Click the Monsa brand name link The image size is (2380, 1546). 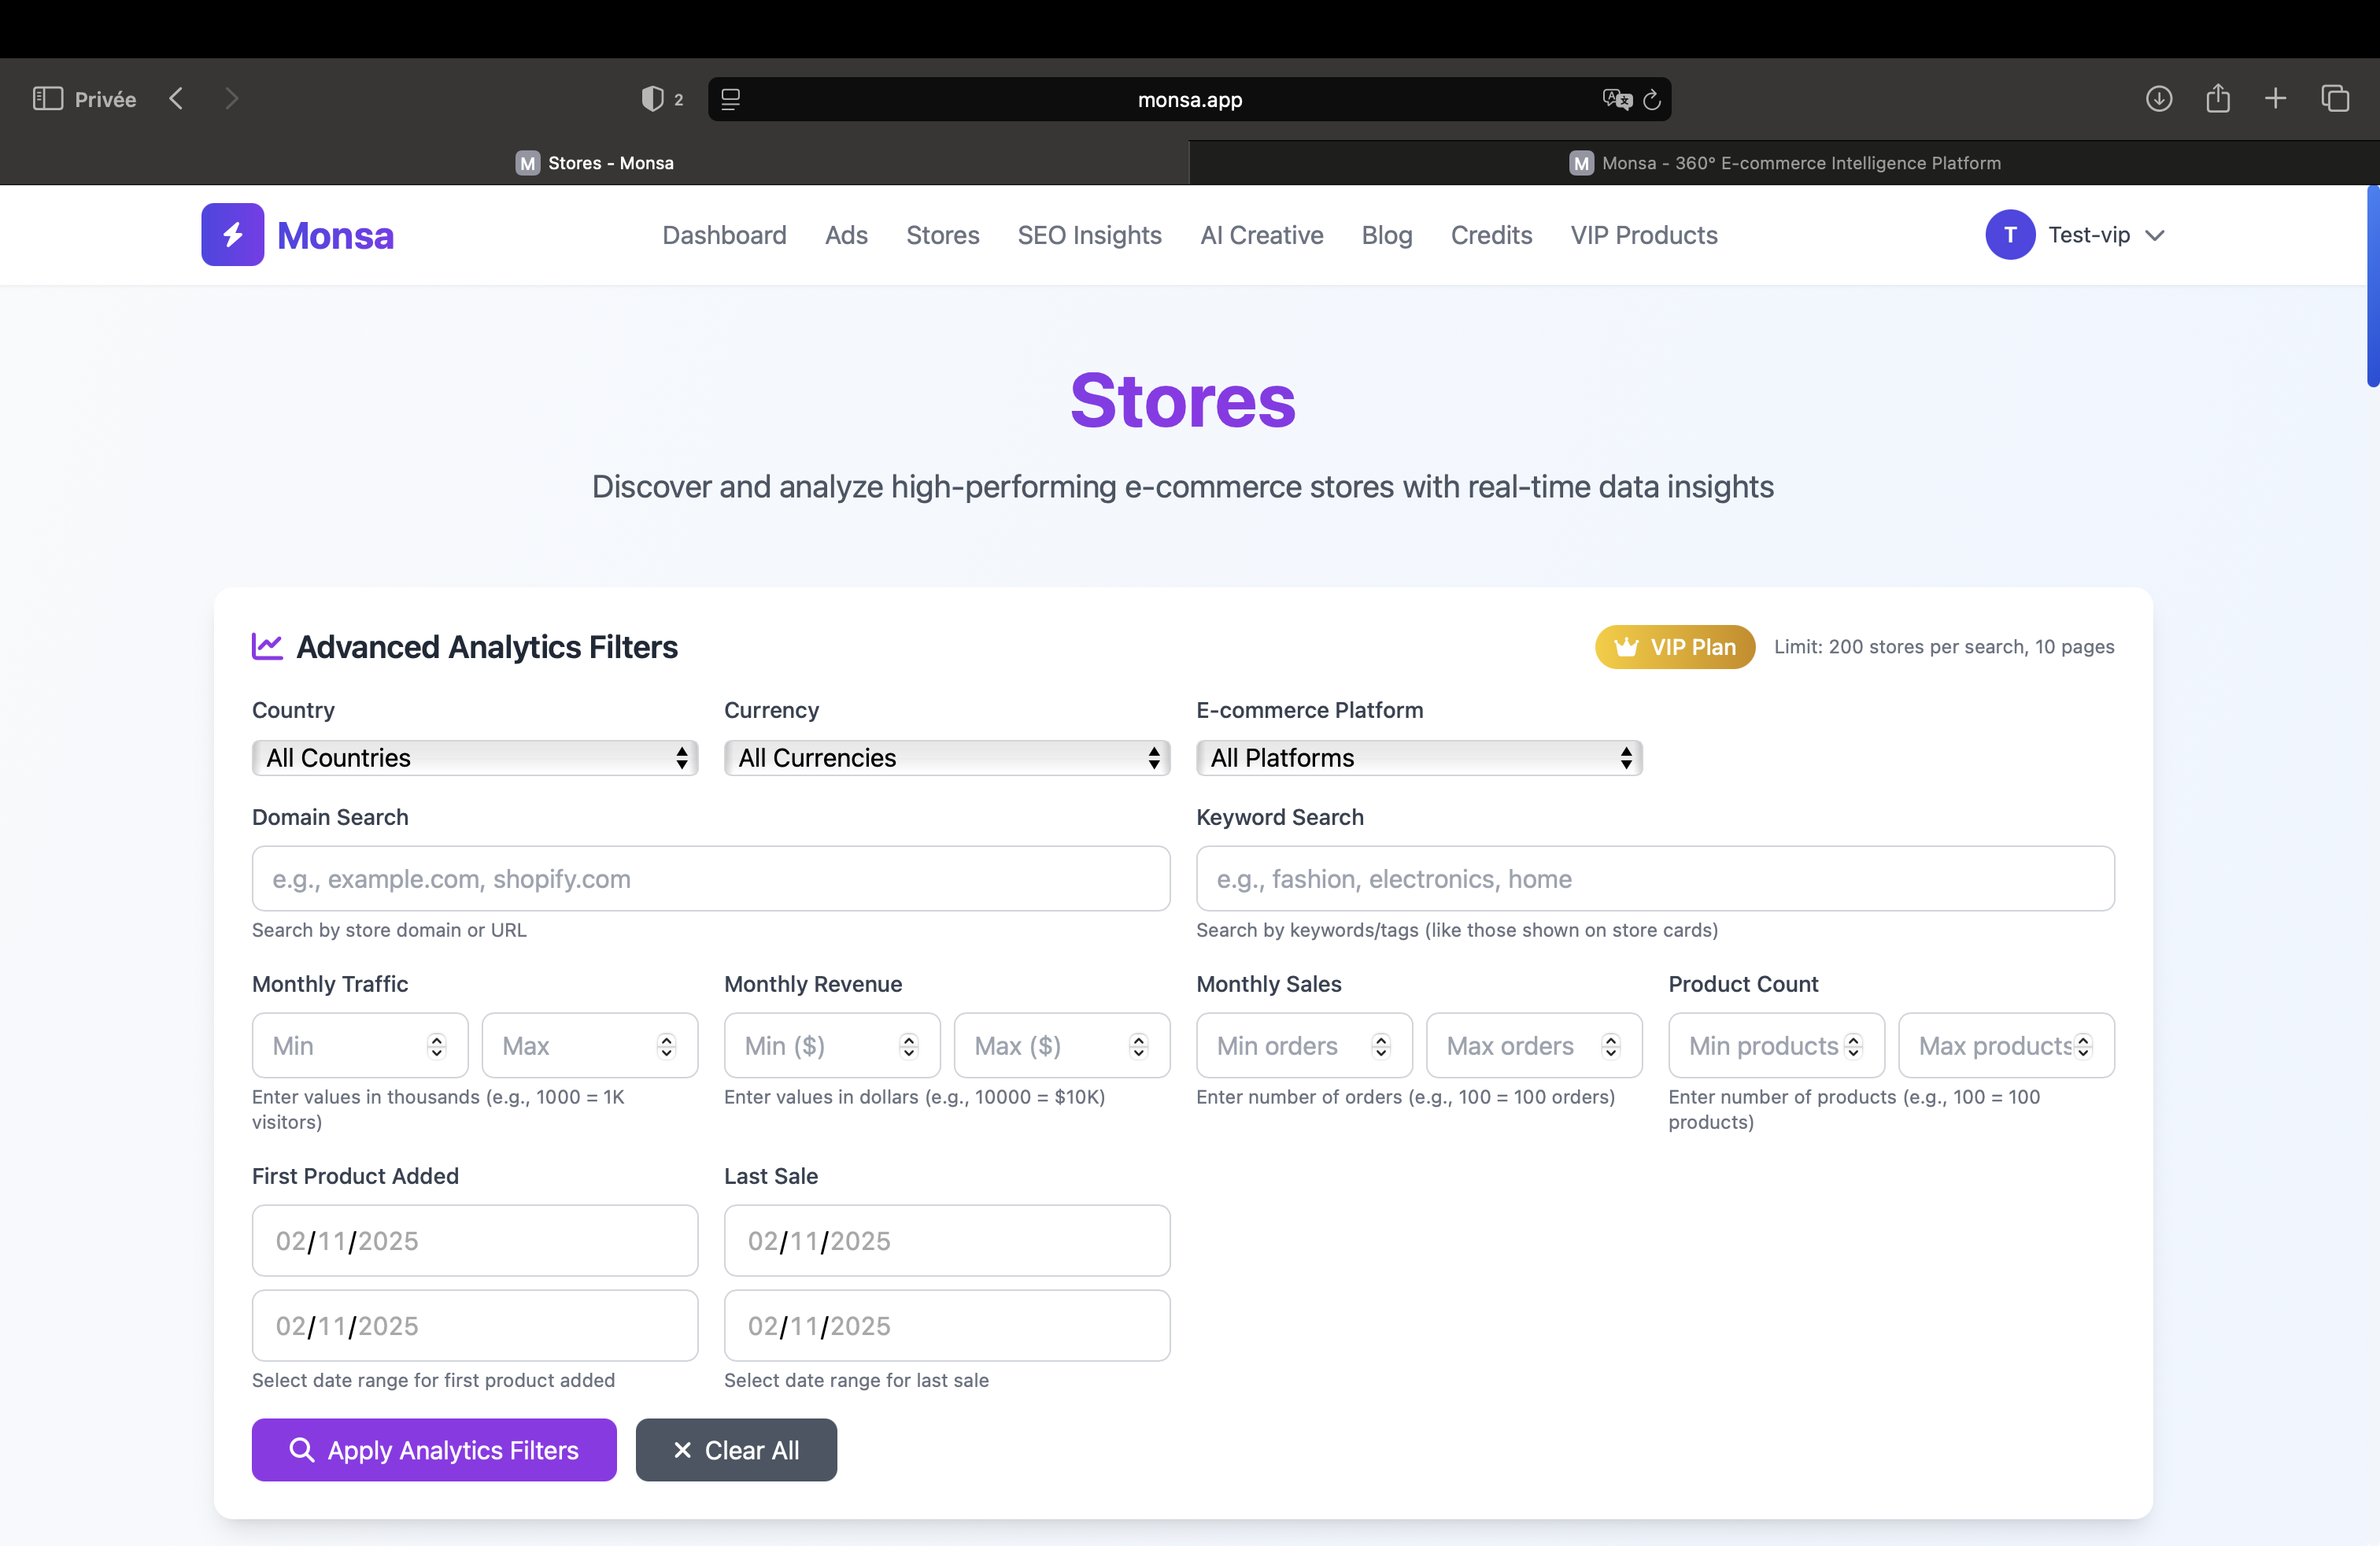[335, 236]
